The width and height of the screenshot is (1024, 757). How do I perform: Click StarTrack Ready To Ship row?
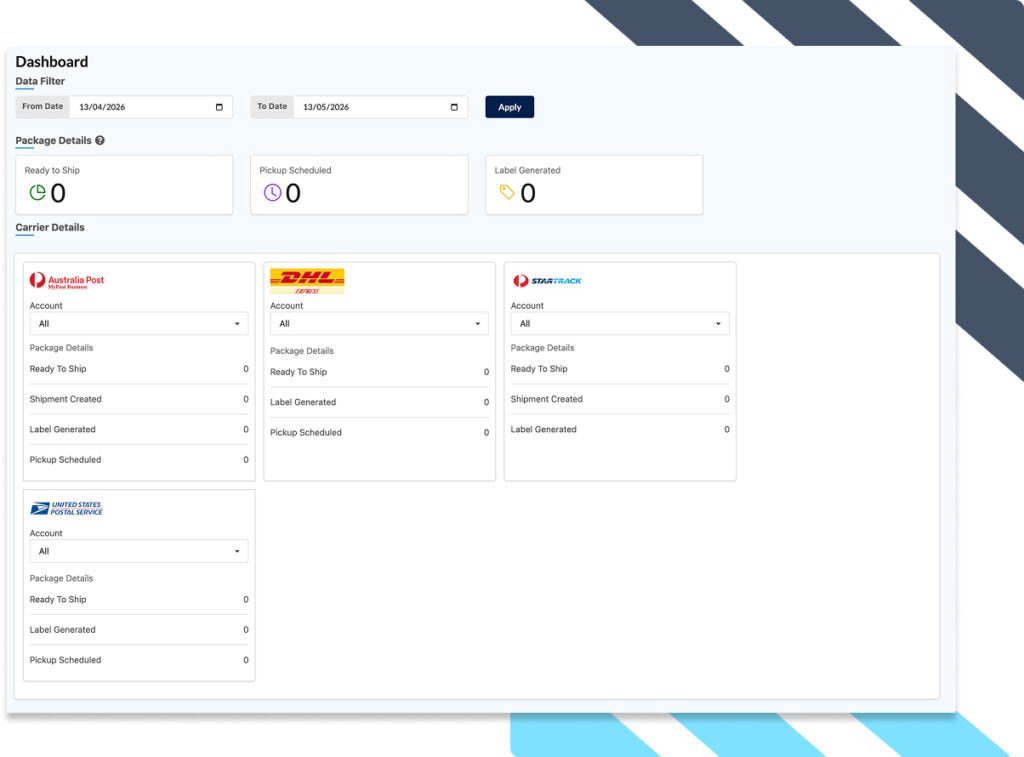point(620,369)
